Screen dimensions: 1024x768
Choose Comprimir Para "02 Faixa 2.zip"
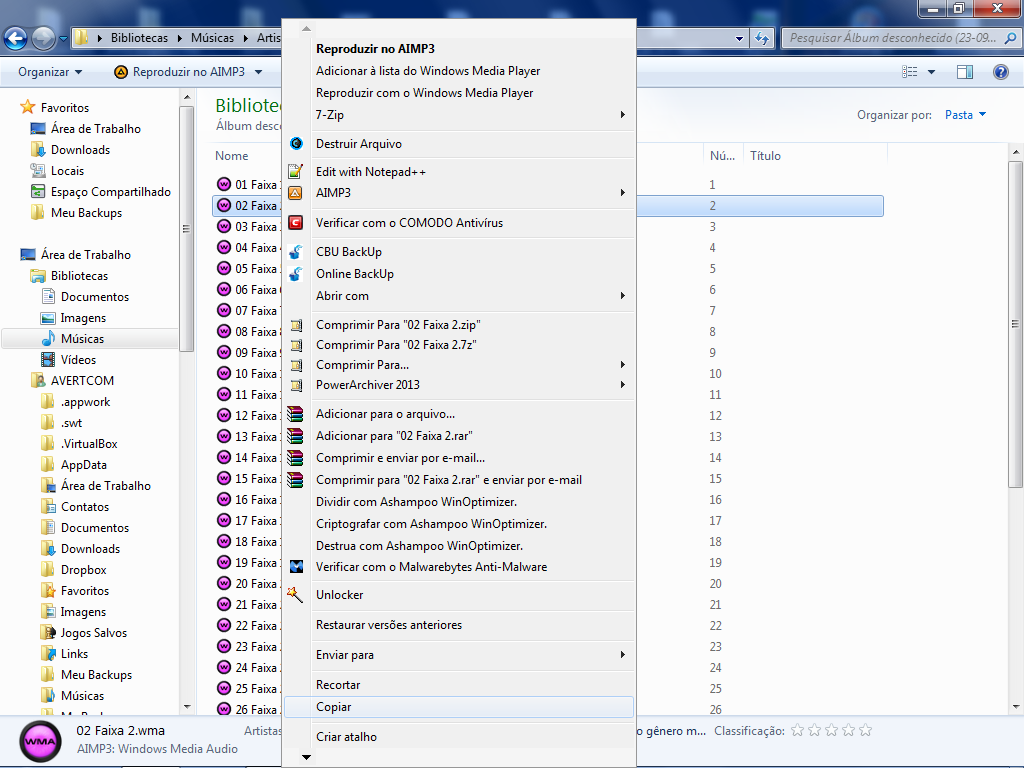click(x=458, y=325)
